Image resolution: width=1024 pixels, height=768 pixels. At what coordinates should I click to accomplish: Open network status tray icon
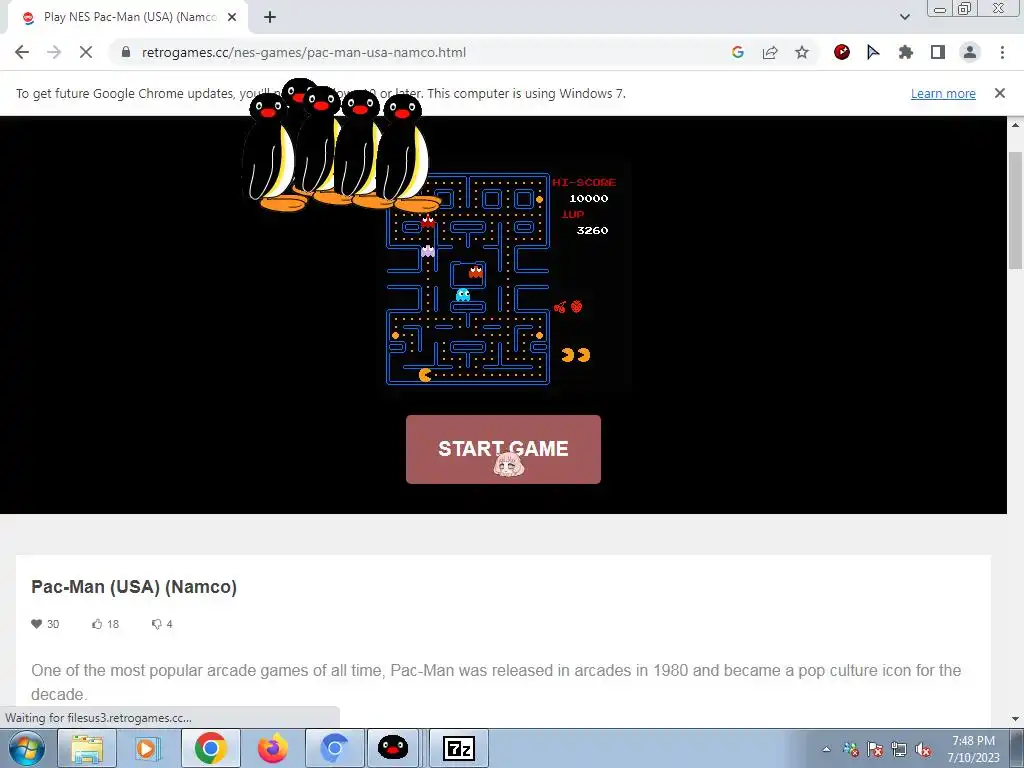pos(899,750)
